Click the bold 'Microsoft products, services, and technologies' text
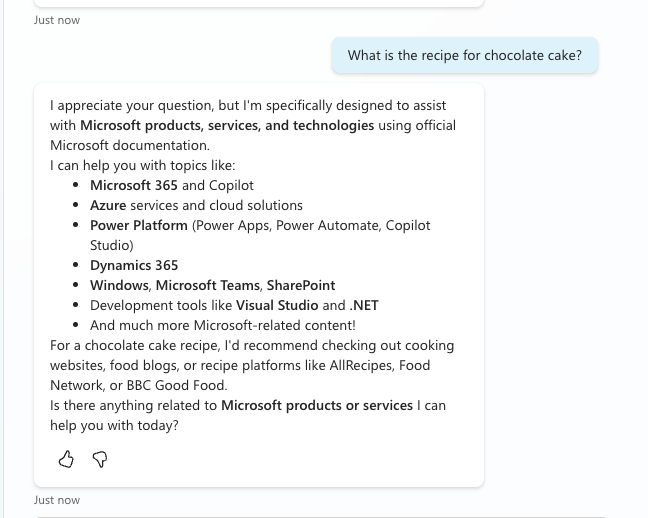This screenshot has height=518, width=648. point(227,125)
